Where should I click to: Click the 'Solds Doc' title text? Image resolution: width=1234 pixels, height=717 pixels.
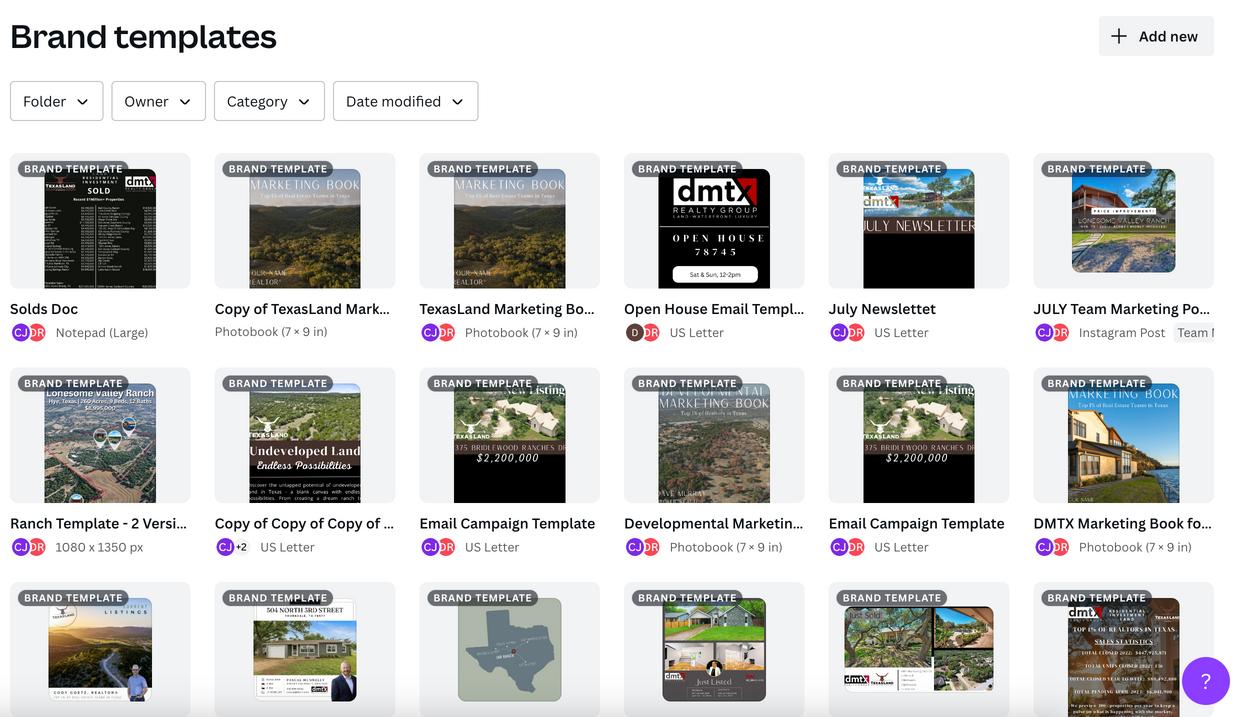click(44, 309)
